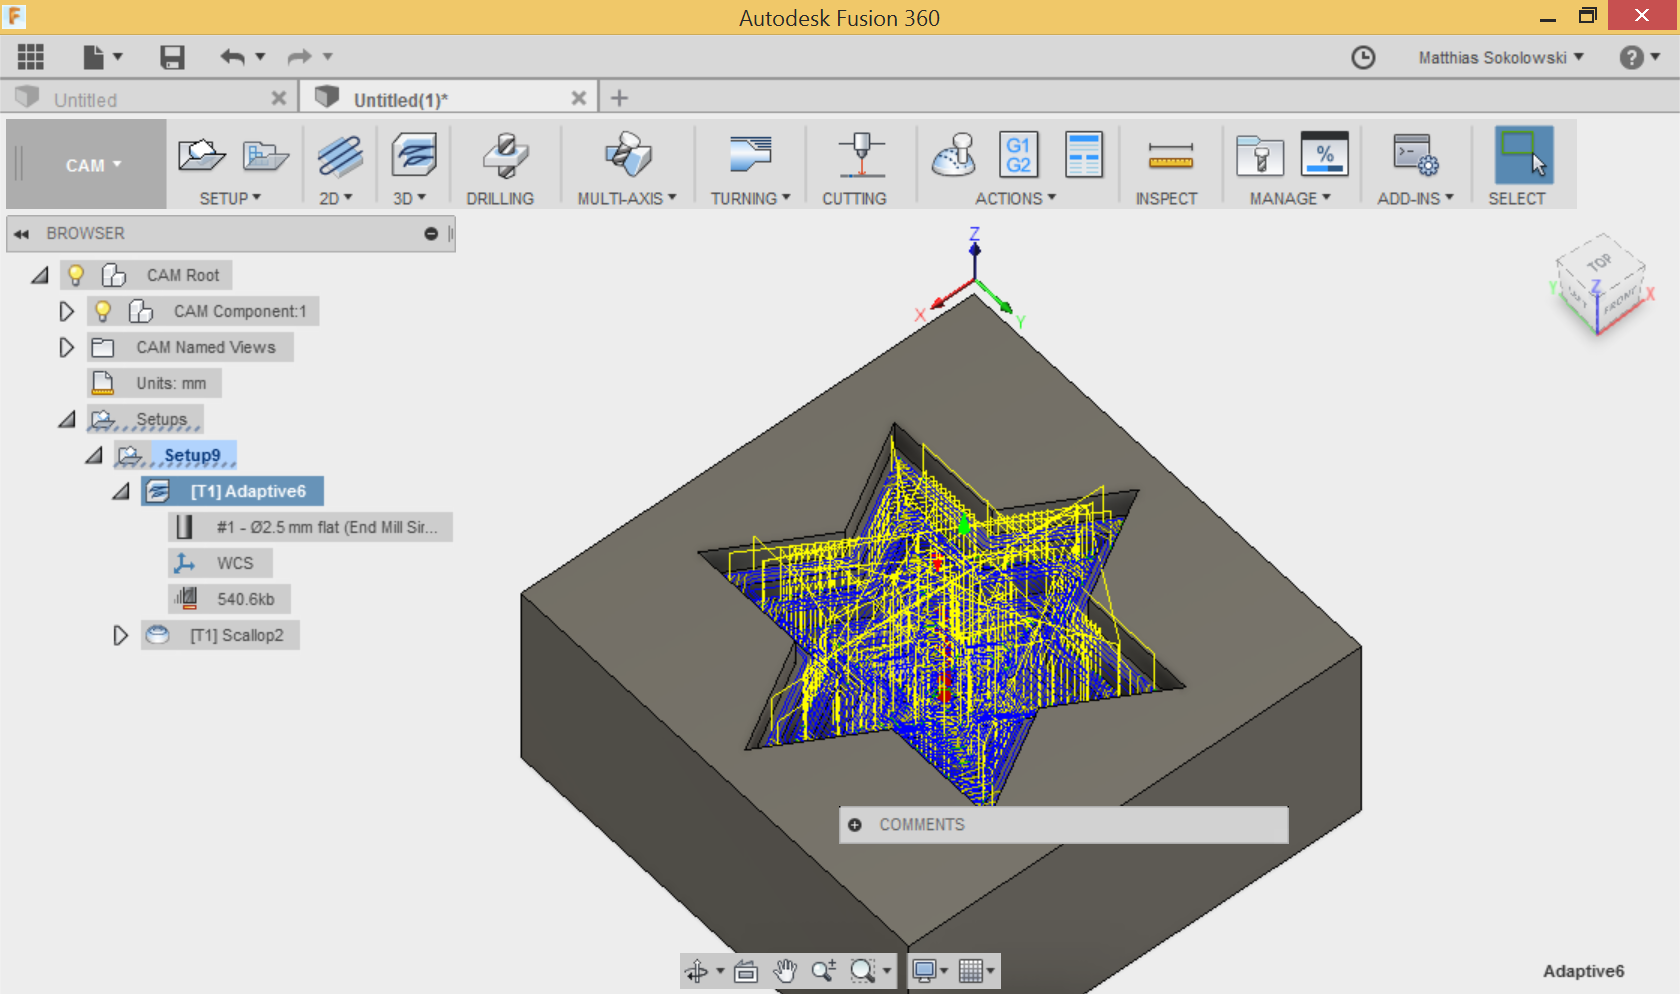Viewport: 1680px width, 994px height.
Task: Open the data panel grid icon
Action: pyautogui.click(x=31, y=57)
